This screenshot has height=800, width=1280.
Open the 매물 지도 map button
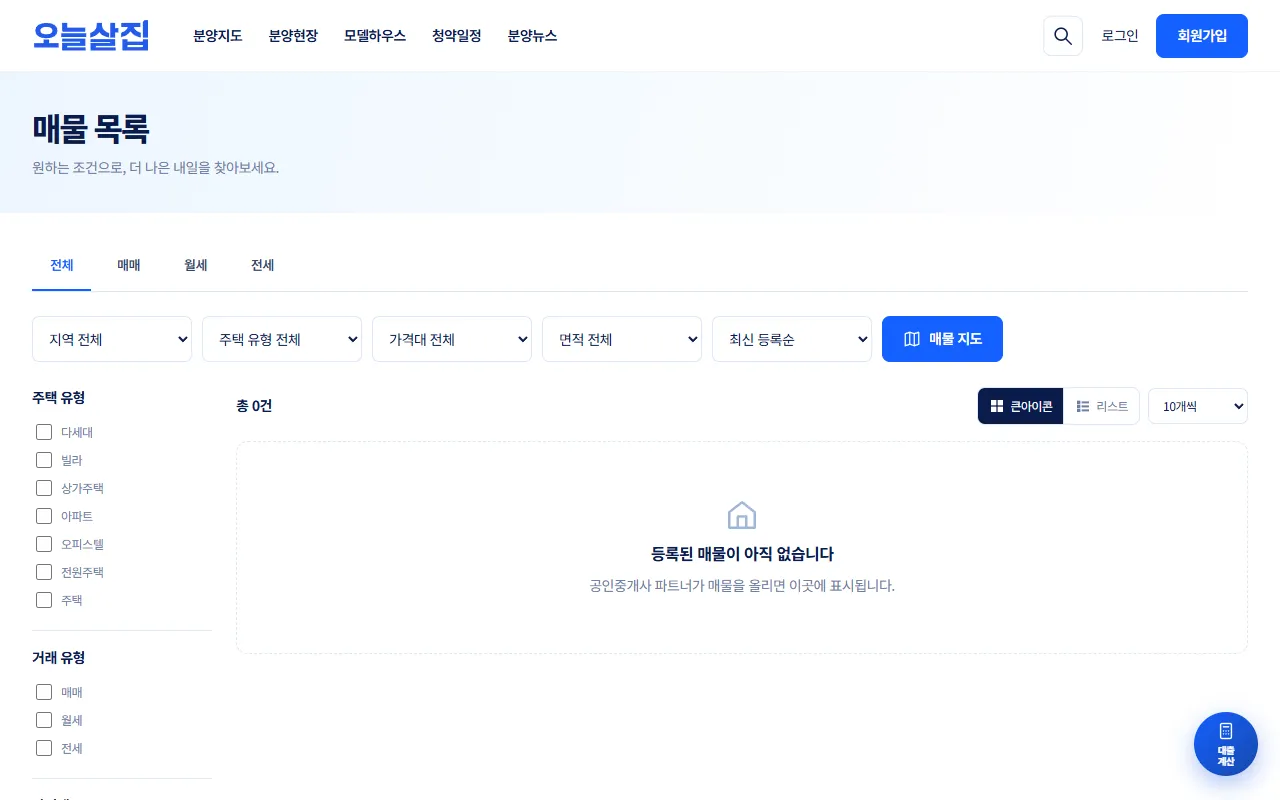pyautogui.click(x=942, y=339)
